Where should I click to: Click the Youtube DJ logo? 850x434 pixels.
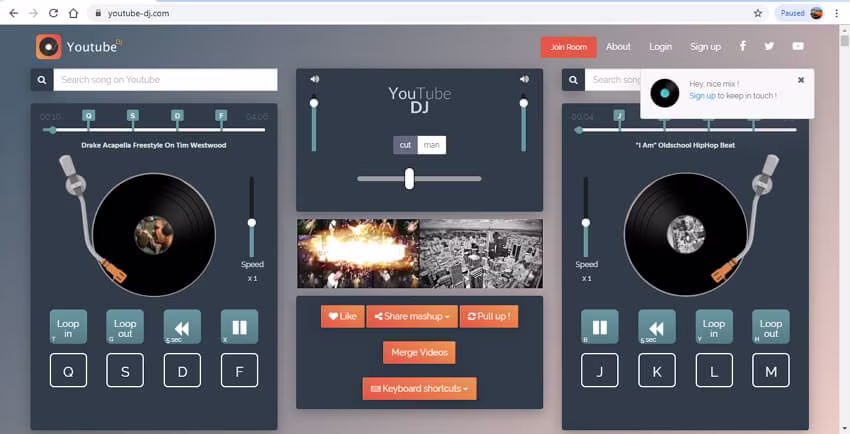79,47
